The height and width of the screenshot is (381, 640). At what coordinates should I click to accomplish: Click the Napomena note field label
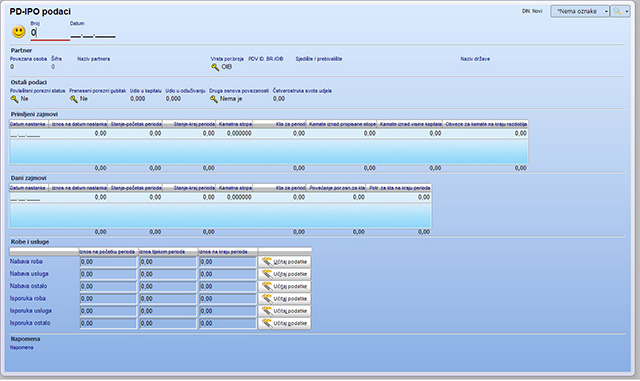(x=22, y=348)
